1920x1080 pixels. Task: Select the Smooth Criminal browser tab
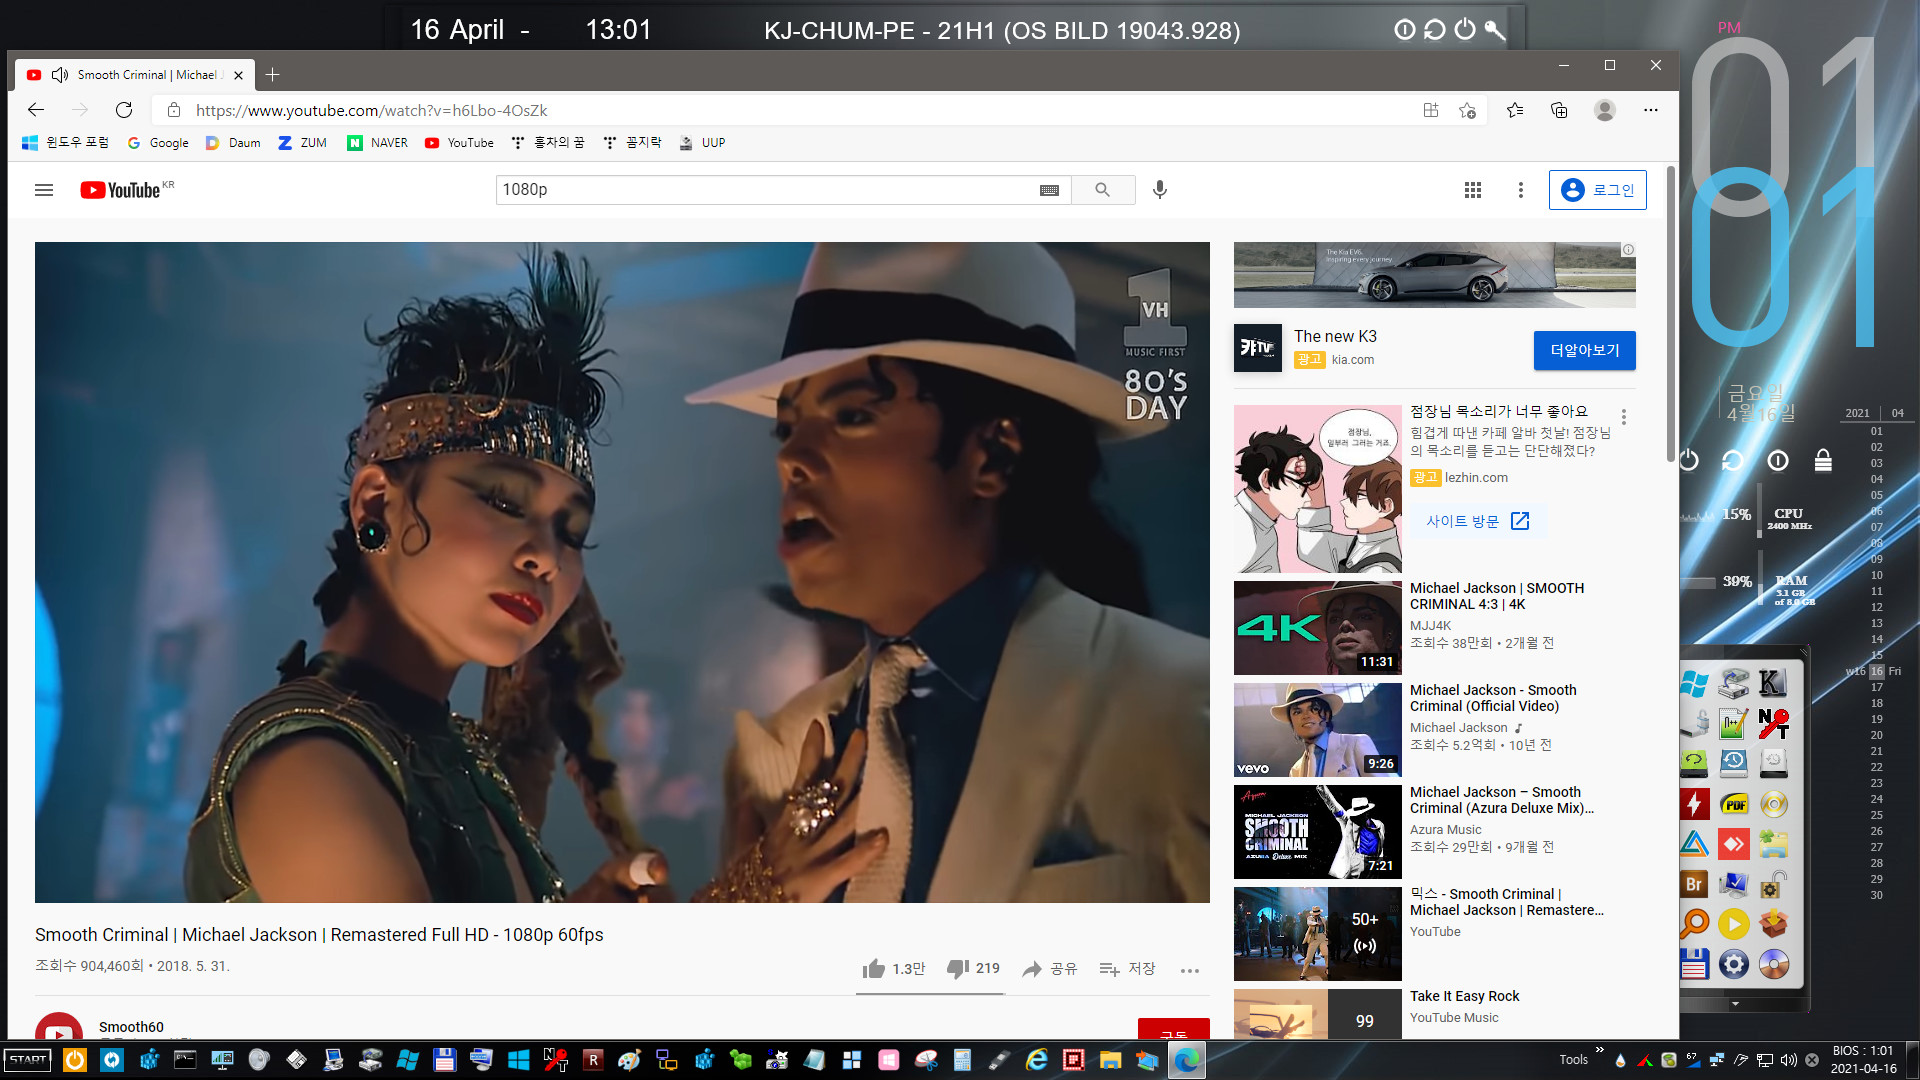pyautogui.click(x=135, y=75)
